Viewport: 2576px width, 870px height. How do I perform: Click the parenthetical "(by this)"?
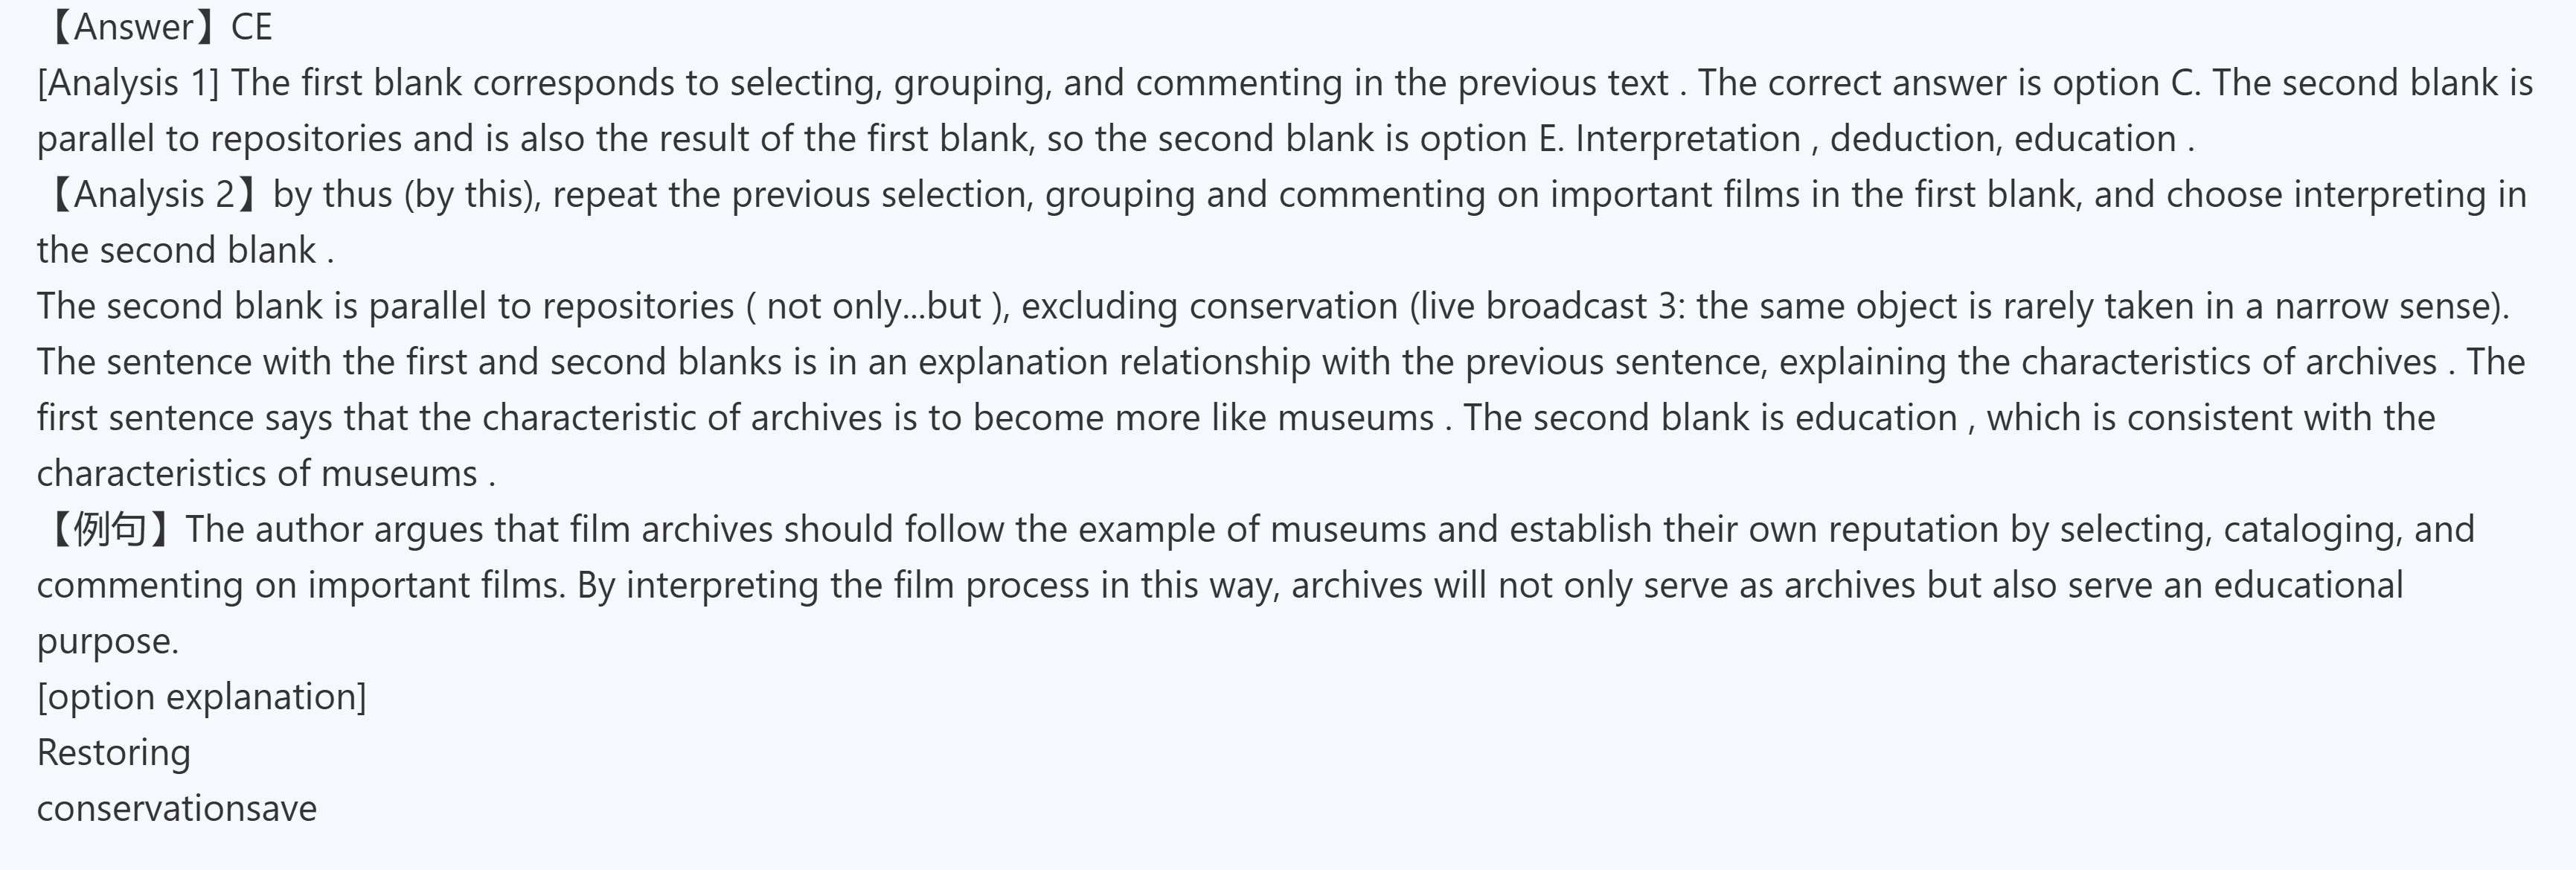[x=472, y=194]
